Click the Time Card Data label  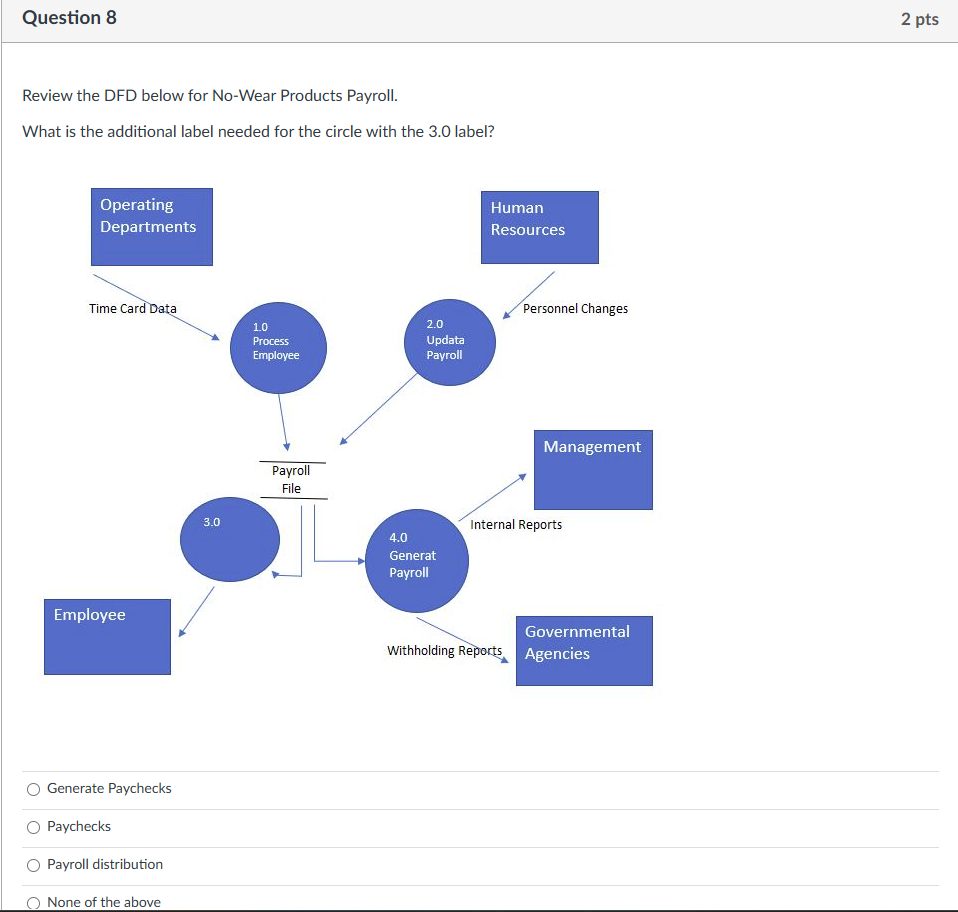click(133, 308)
